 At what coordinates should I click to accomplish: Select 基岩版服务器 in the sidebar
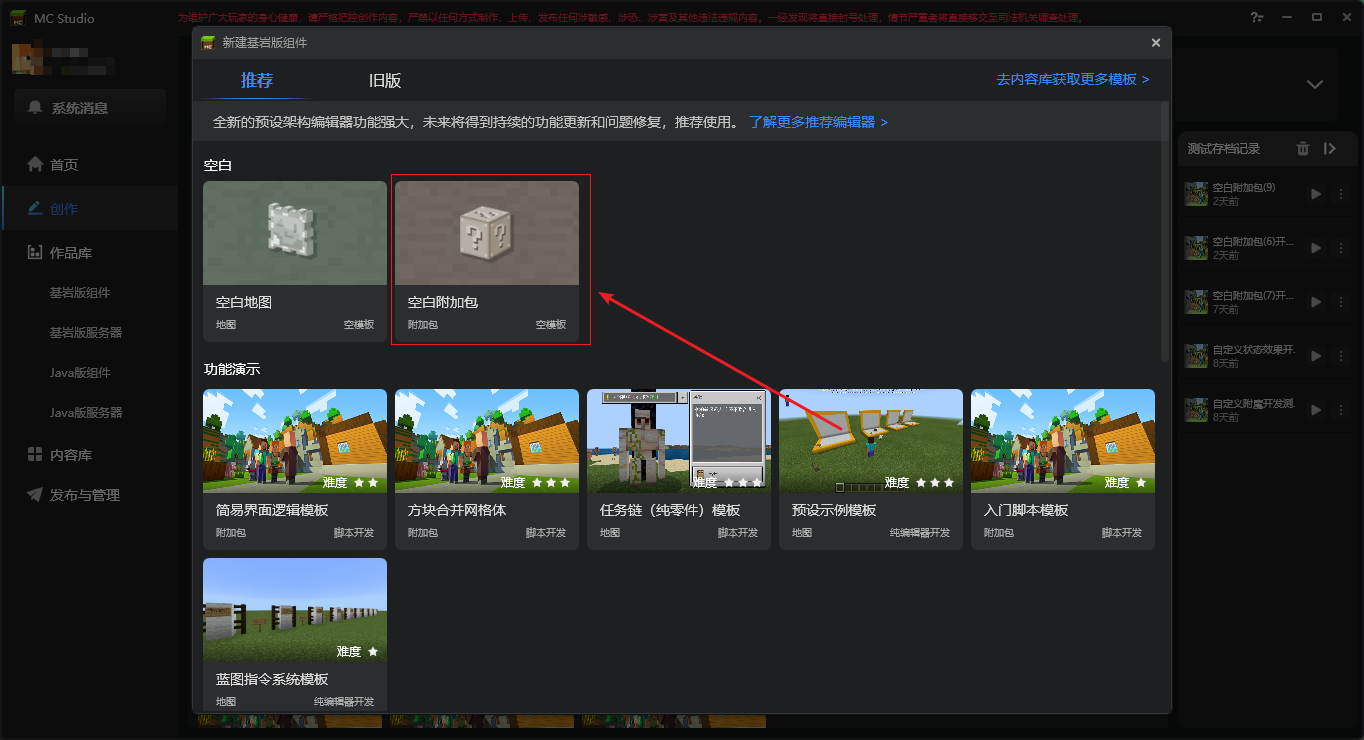86,333
